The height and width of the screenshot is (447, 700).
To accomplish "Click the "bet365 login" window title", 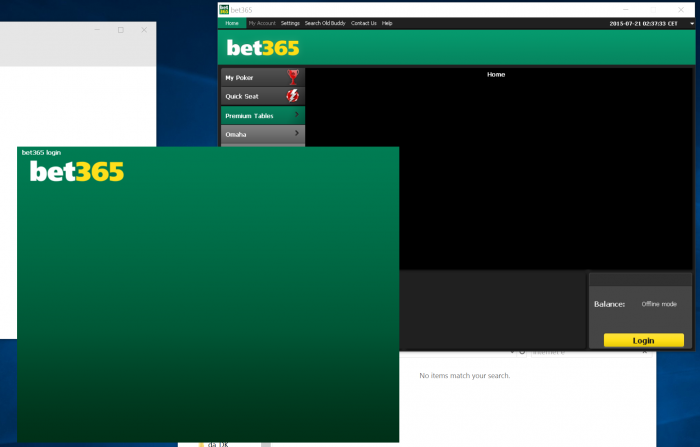I will [x=41, y=152].
